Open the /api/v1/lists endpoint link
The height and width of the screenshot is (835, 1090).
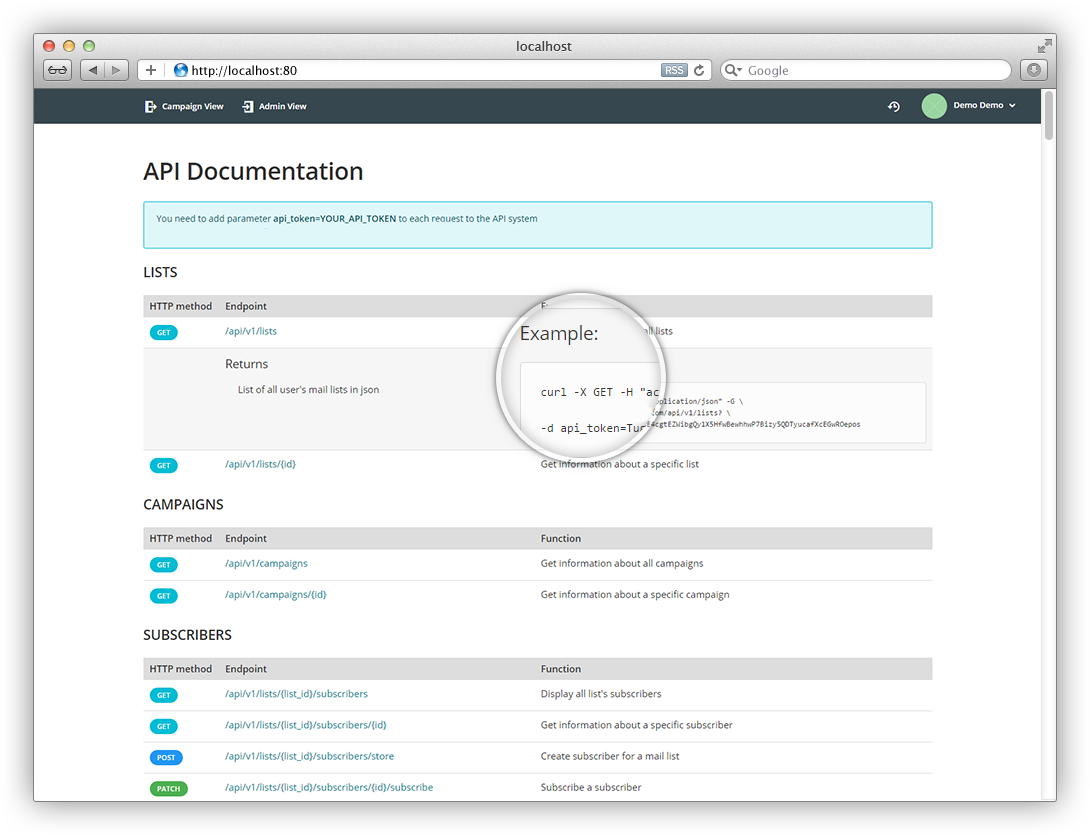[251, 331]
